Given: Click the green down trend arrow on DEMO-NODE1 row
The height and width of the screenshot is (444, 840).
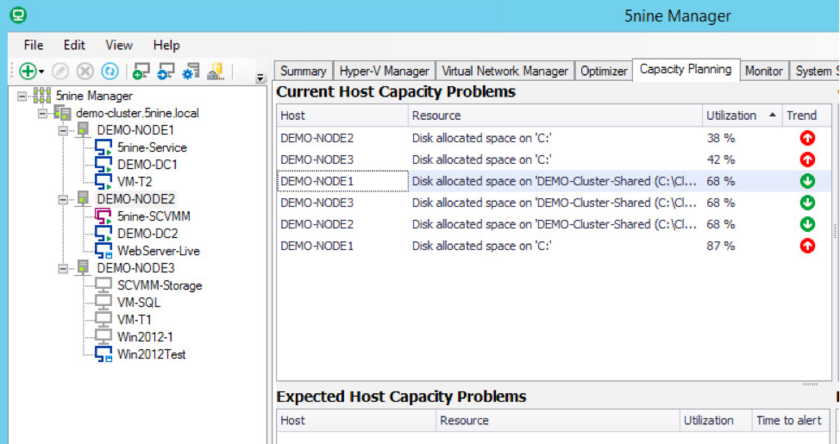Looking at the screenshot, I should click(x=807, y=181).
